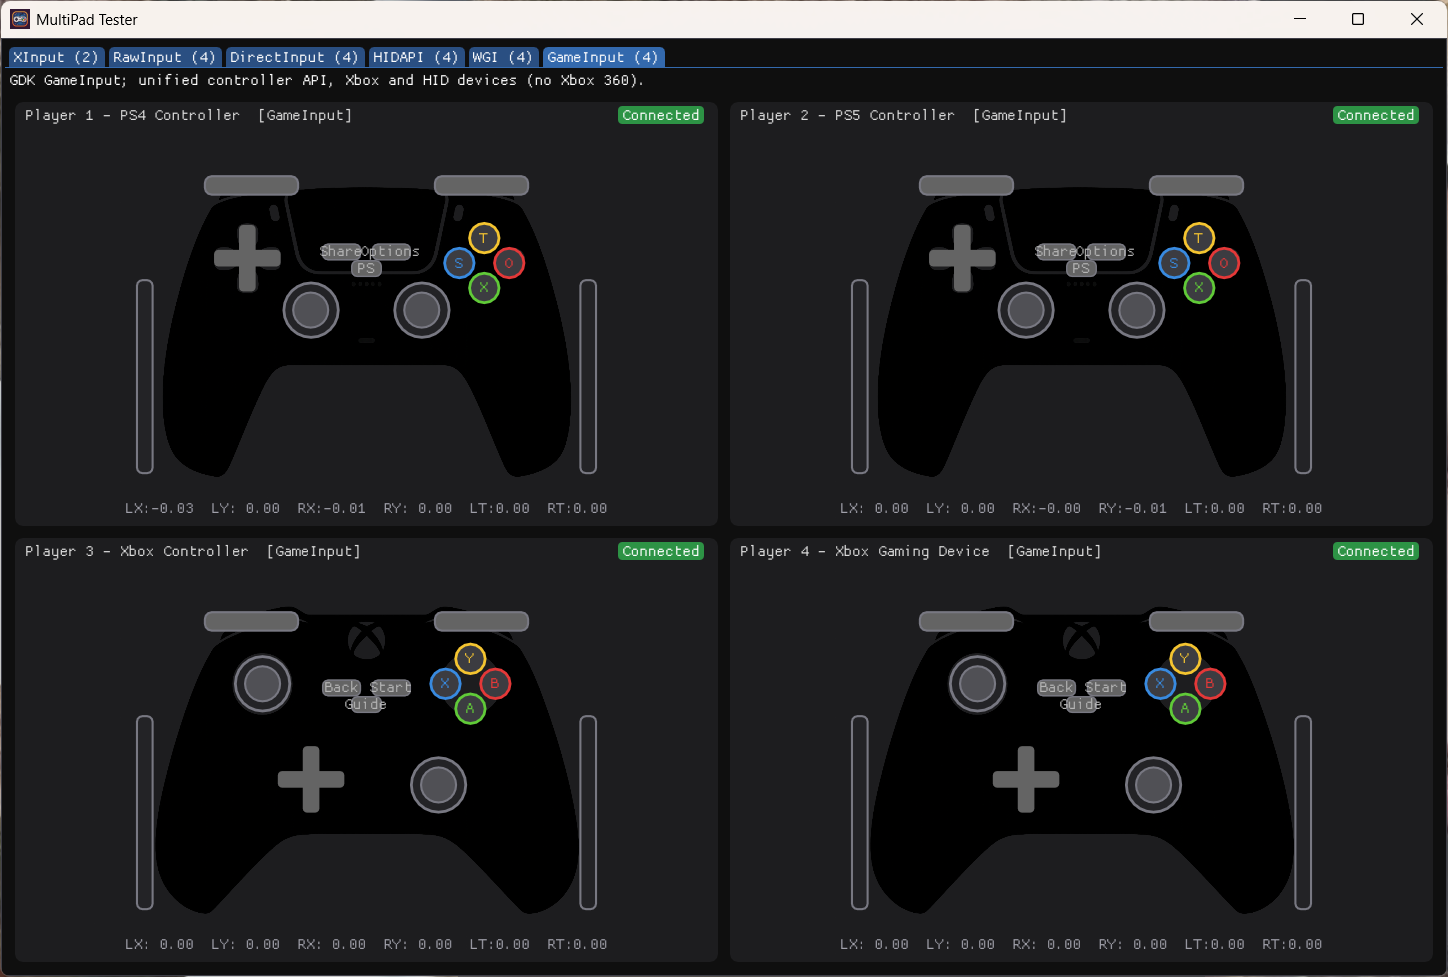The width and height of the screenshot is (1448, 977).
Task: Click Player 3 blue X button
Action: 445,683
